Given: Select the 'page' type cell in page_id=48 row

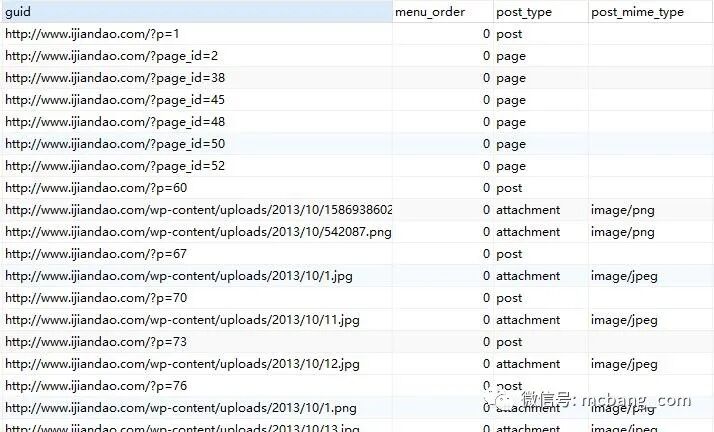Looking at the screenshot, I should pyautogui.click(x=541, y=122).
